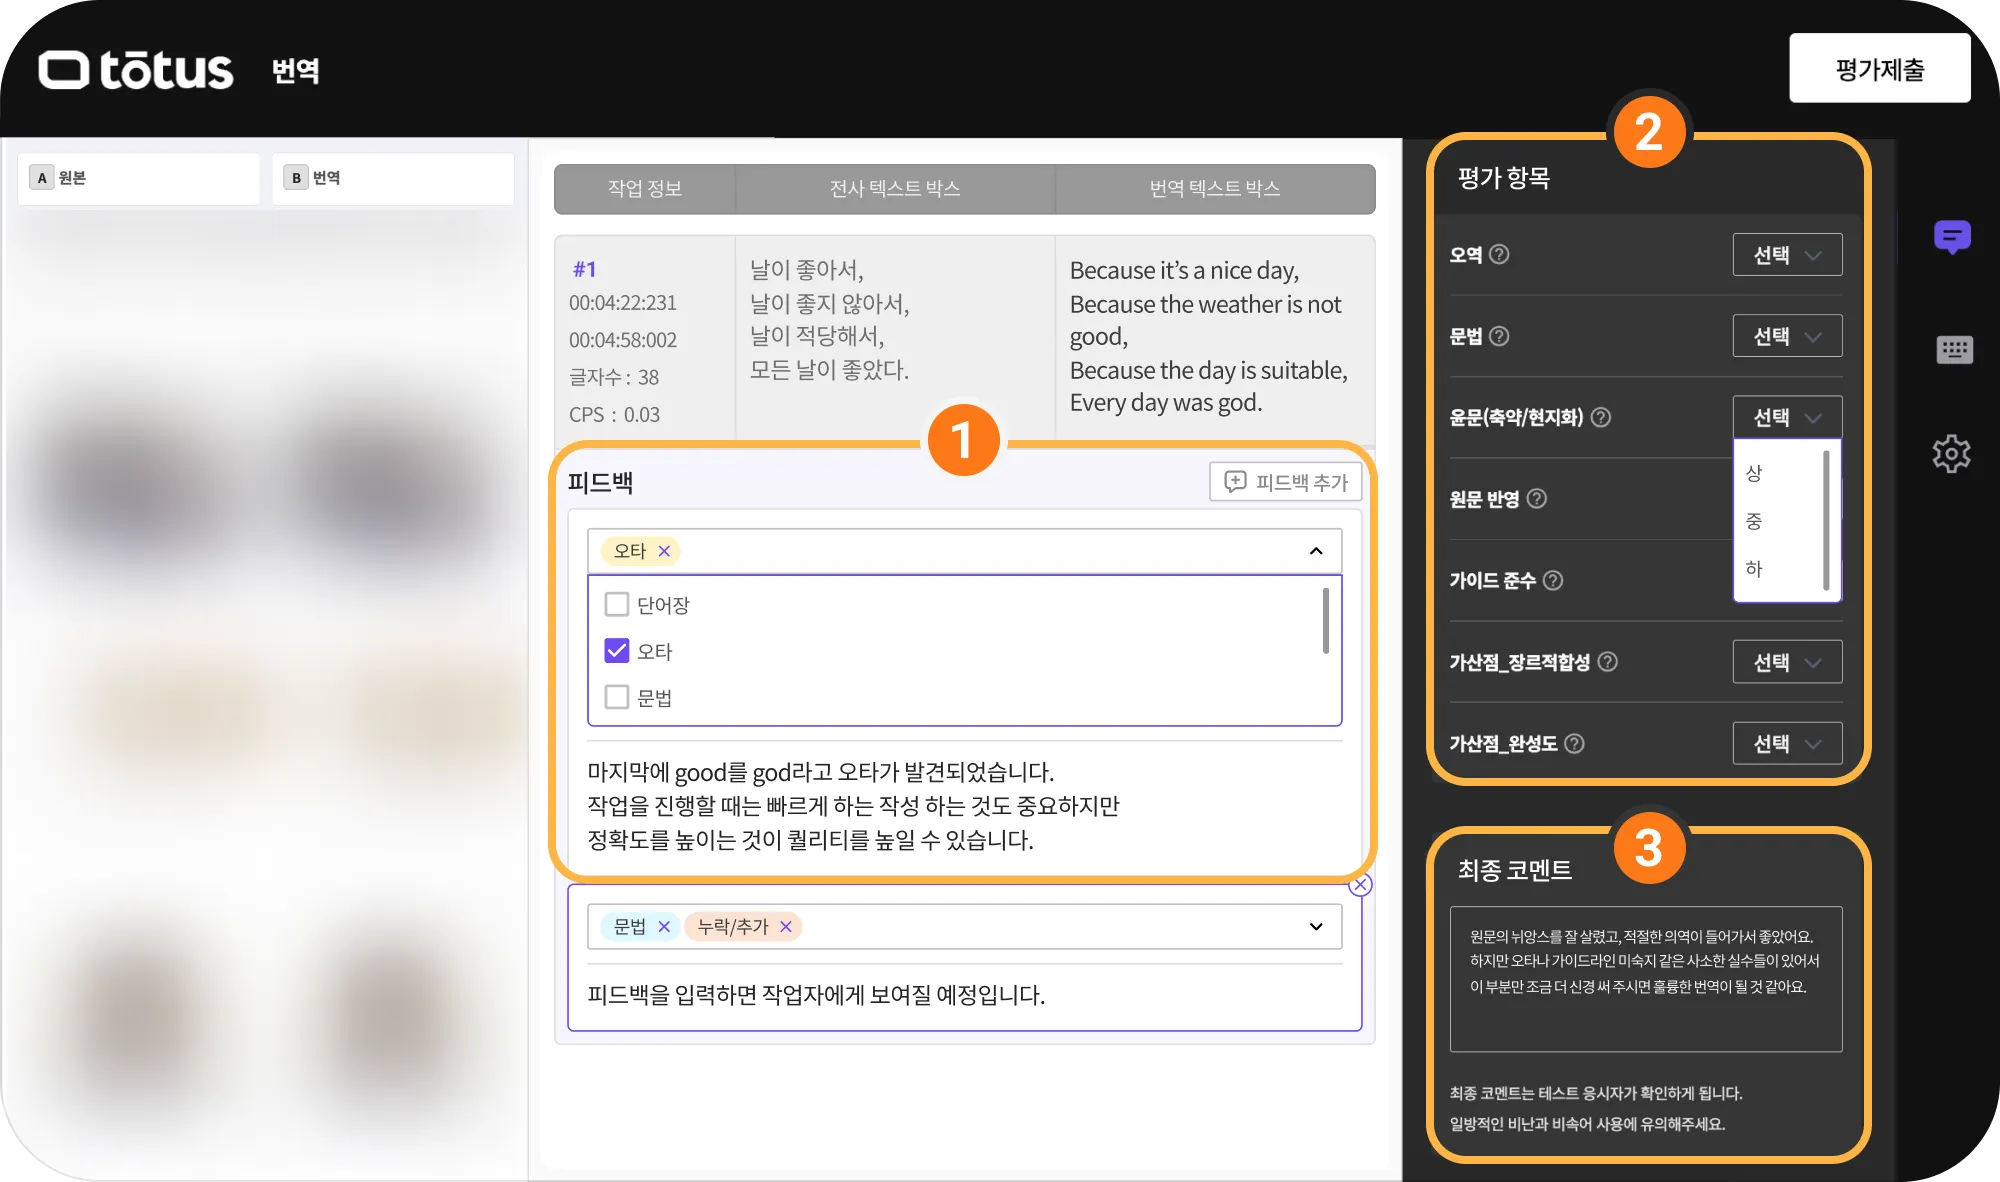Expand the 가산점_완성도 선택 dropdown
The image size is (2000, 1182).
(x=1787, y=744)
